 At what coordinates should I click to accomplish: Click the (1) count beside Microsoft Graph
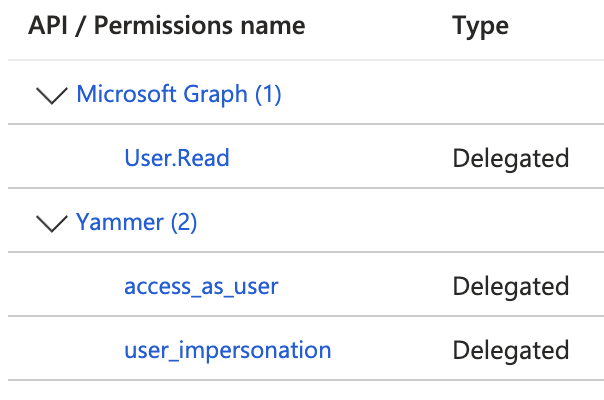(268, 94)
